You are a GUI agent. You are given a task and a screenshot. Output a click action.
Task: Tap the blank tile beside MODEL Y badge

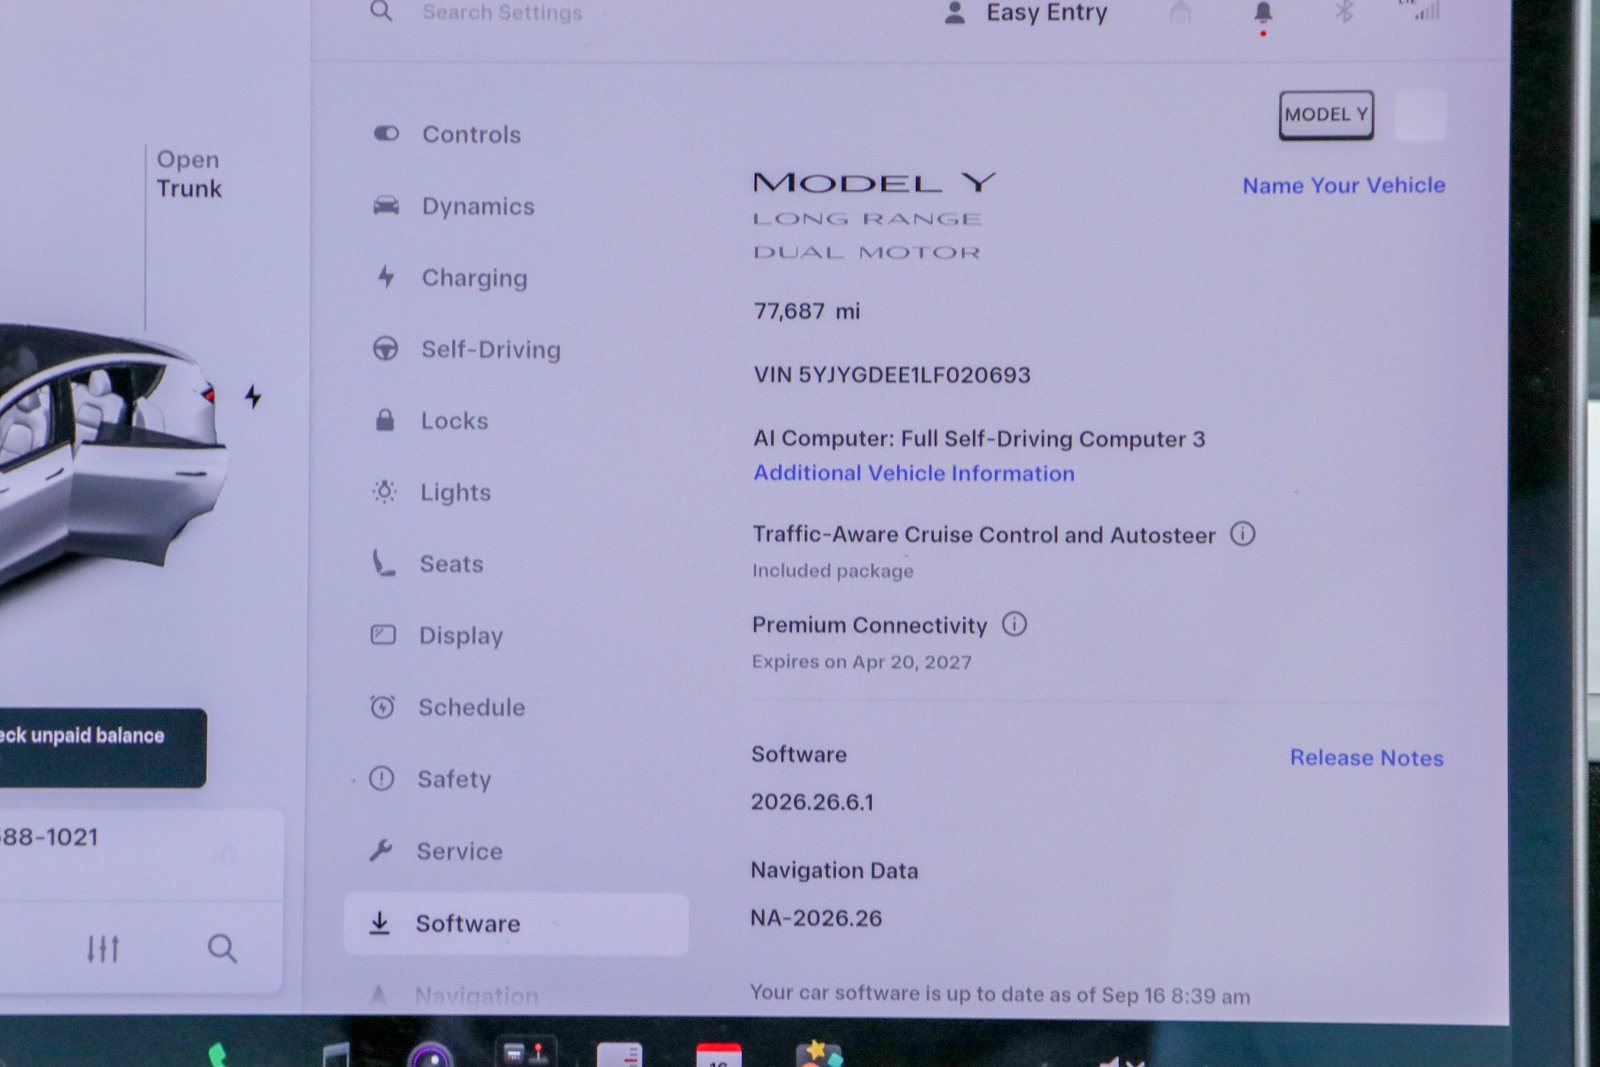click(1420, 115)
